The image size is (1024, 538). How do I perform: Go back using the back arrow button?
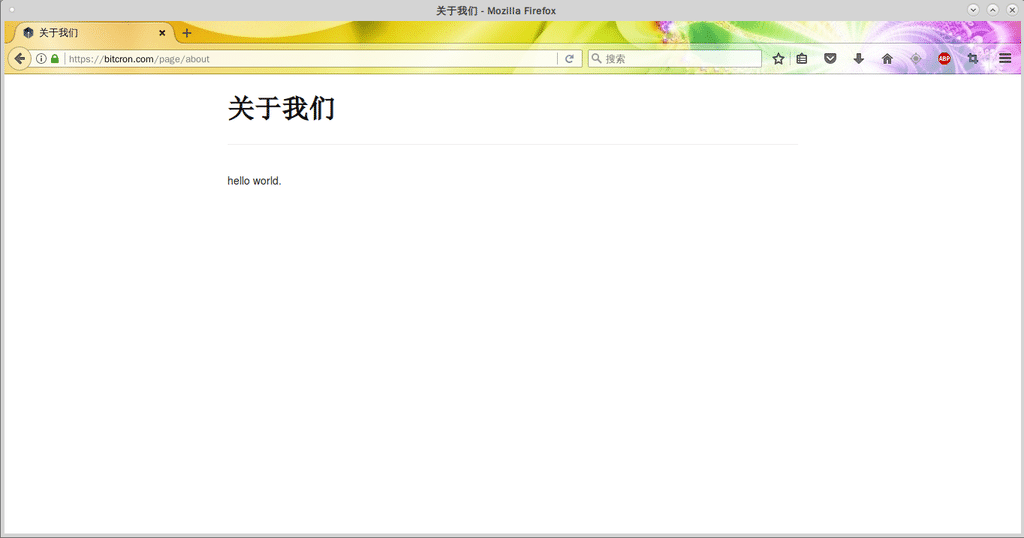point(20,59)
